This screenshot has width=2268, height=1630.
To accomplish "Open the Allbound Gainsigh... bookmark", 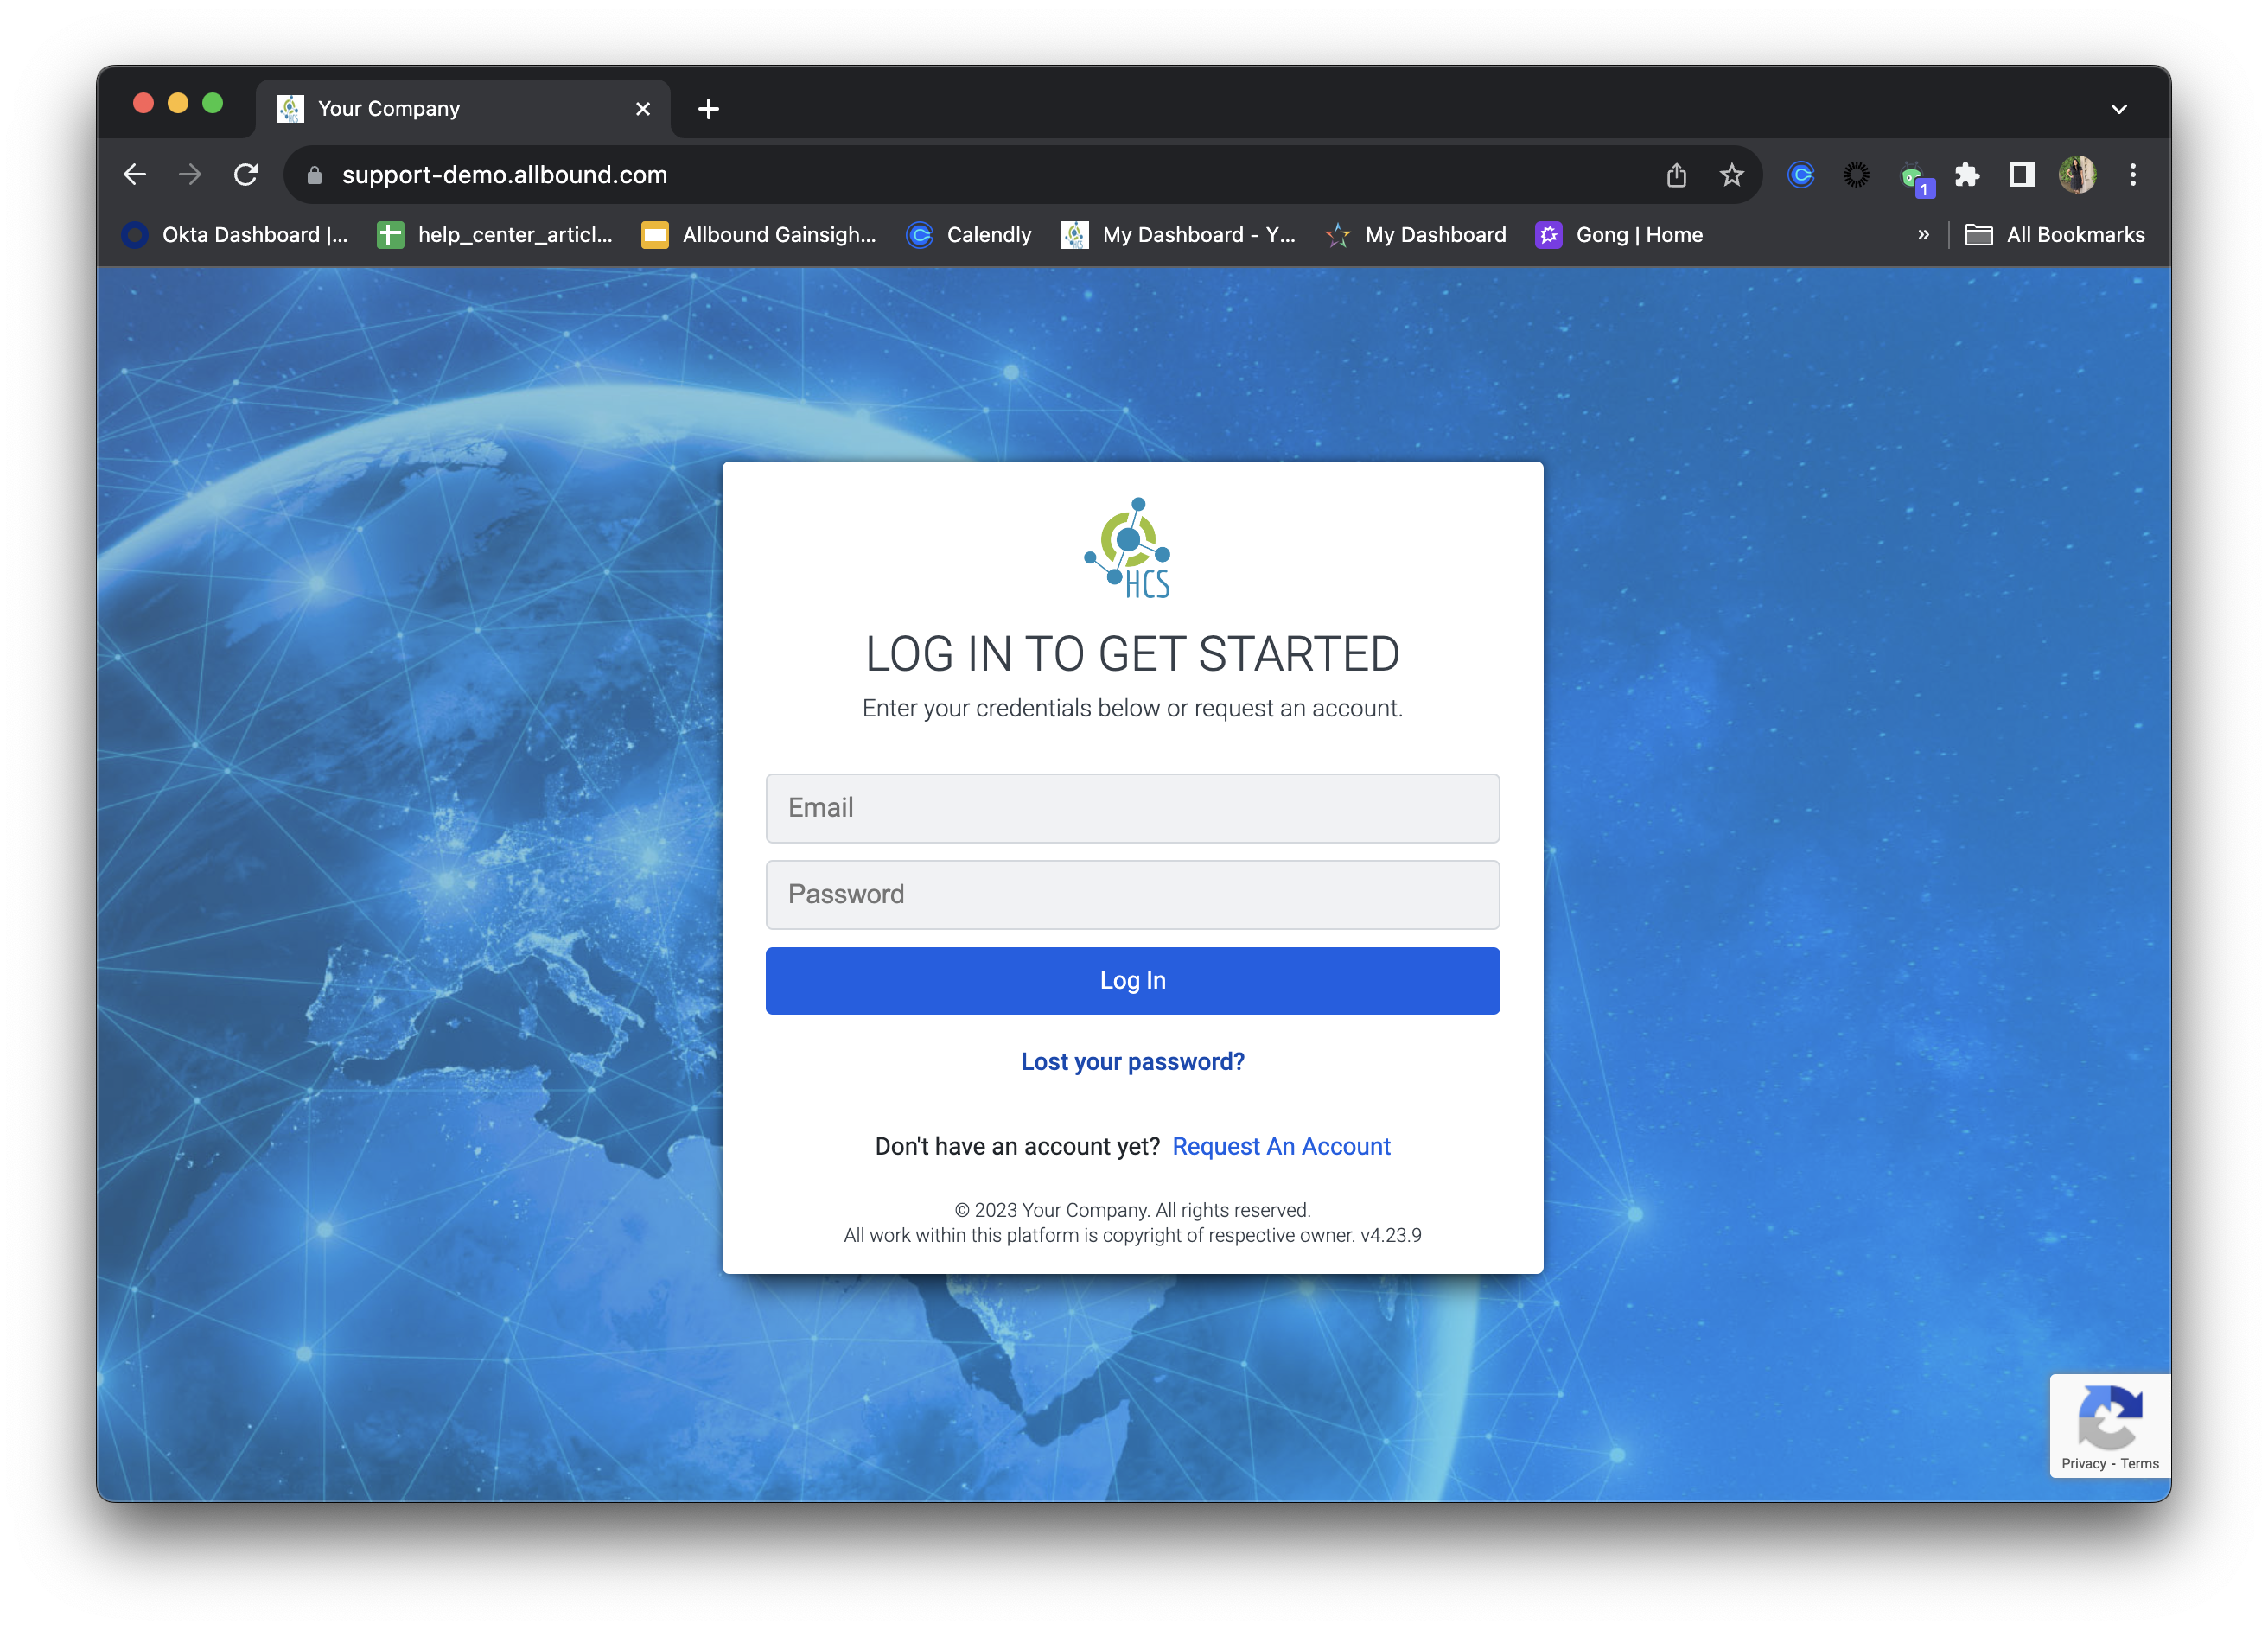I will [759, 235].
